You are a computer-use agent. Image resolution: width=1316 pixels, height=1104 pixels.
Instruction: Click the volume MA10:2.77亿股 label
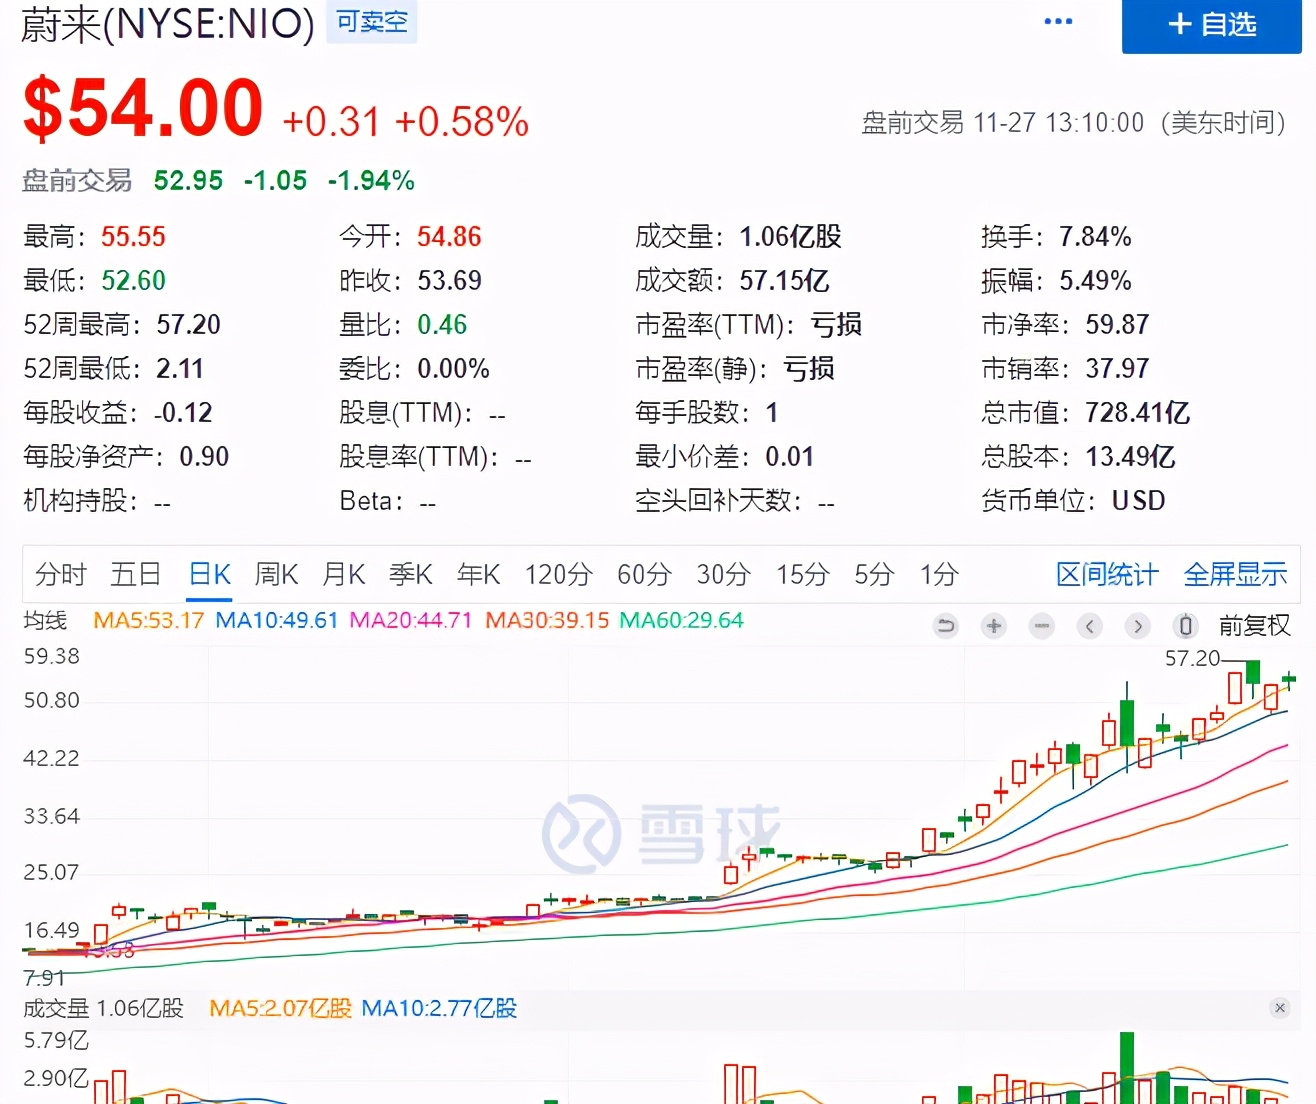pyautogui.click(x=439, y=1008)
